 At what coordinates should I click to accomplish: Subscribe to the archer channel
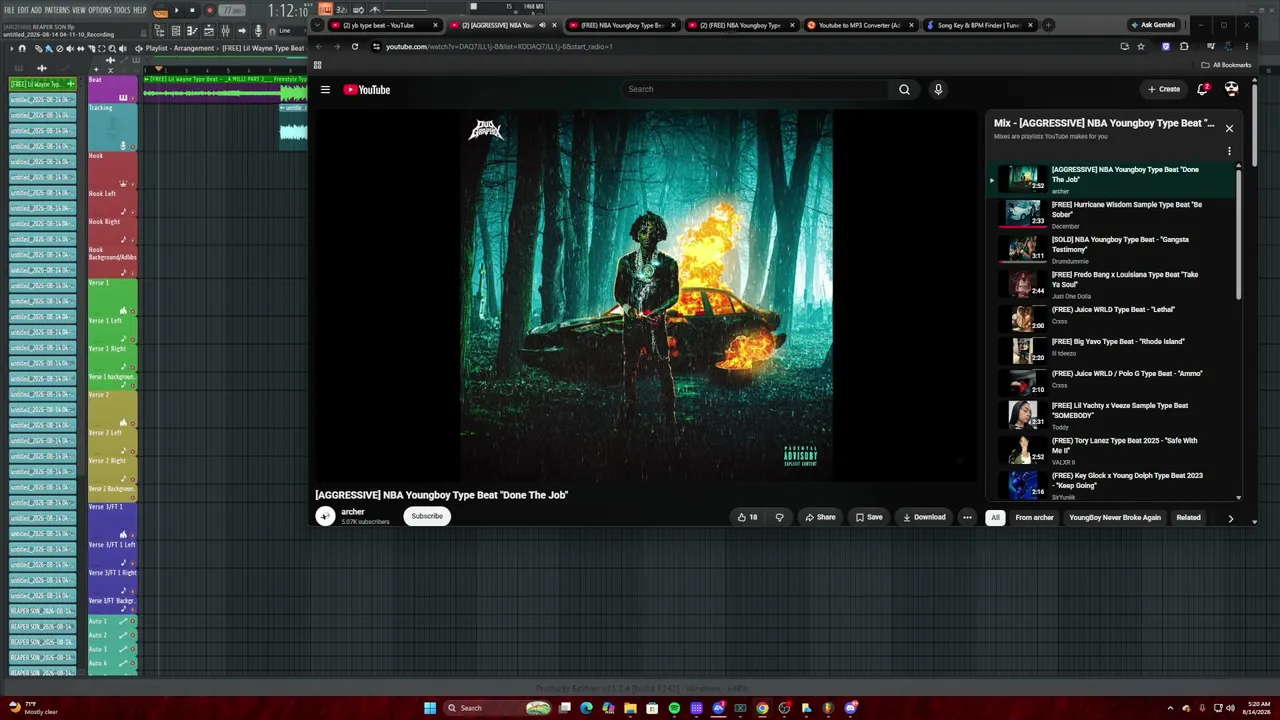point(427,516)
